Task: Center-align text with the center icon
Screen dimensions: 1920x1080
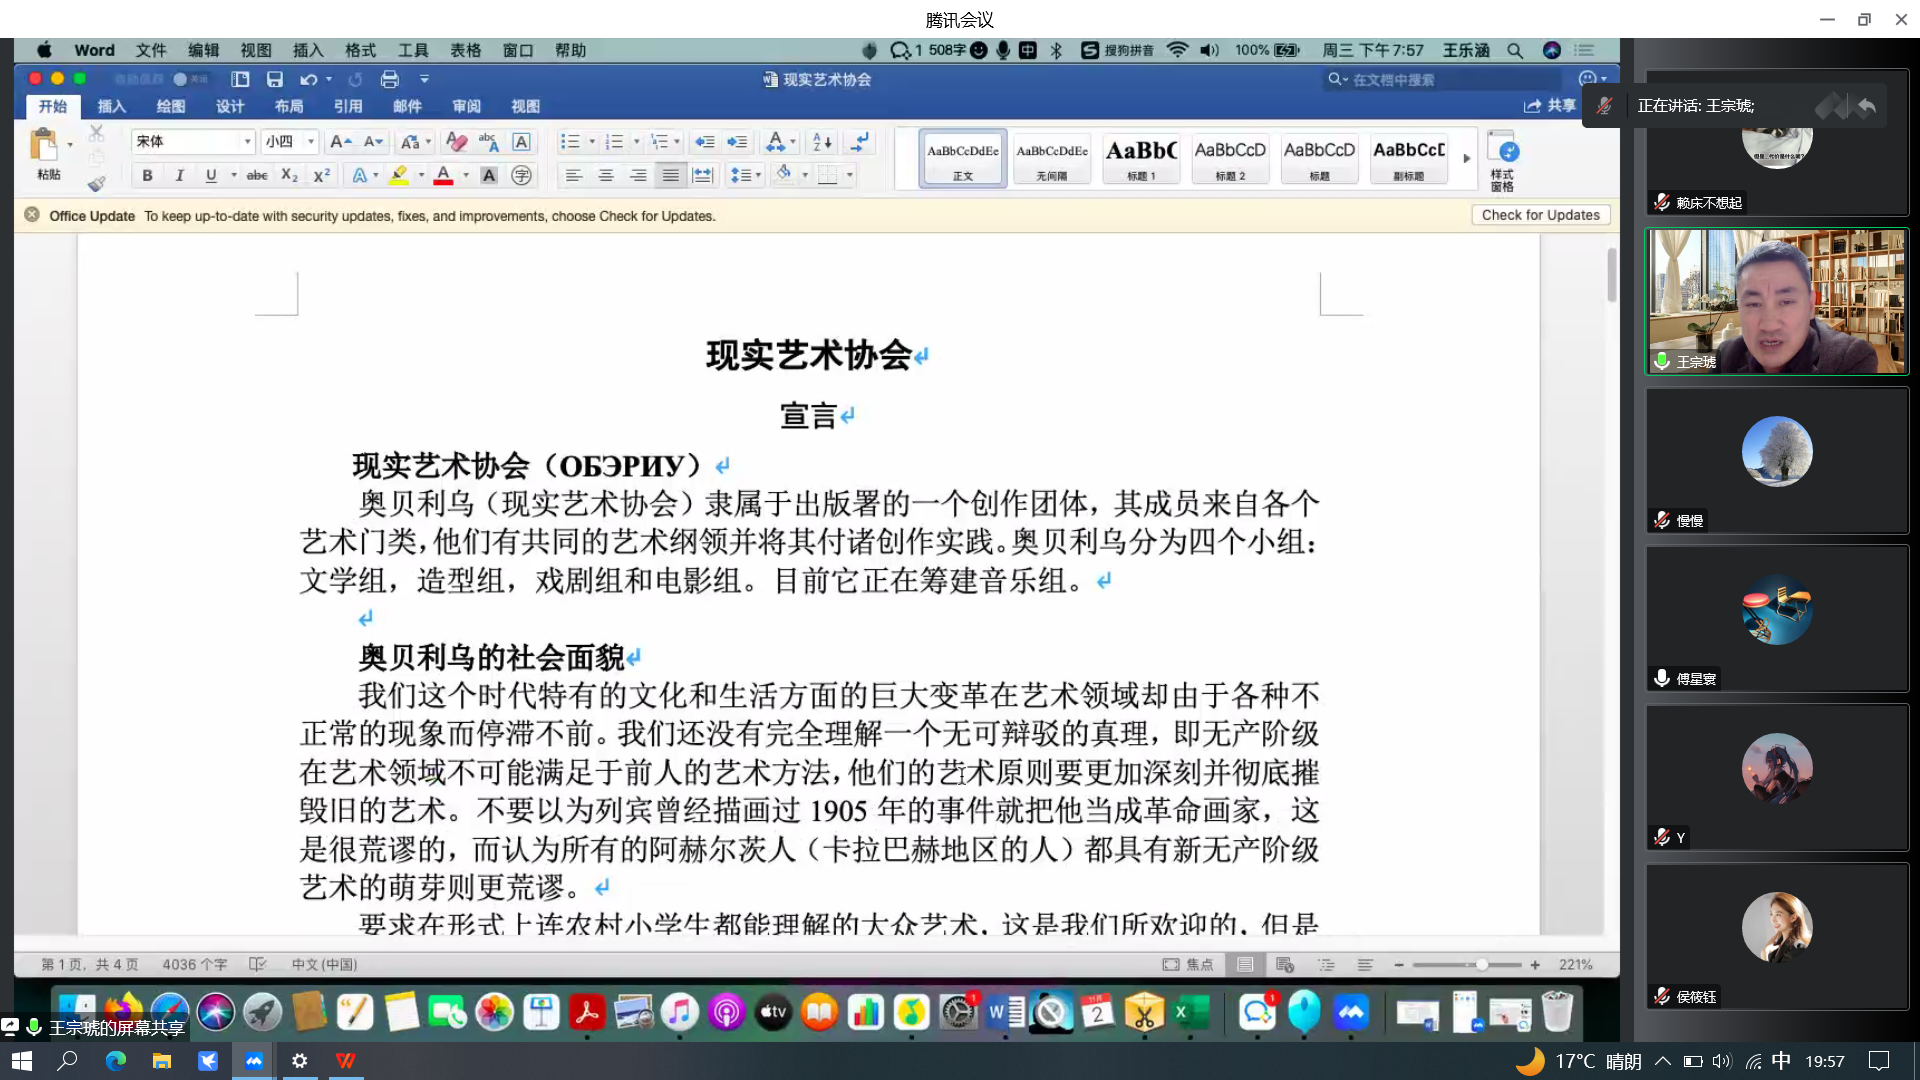Action: (606, 175)
